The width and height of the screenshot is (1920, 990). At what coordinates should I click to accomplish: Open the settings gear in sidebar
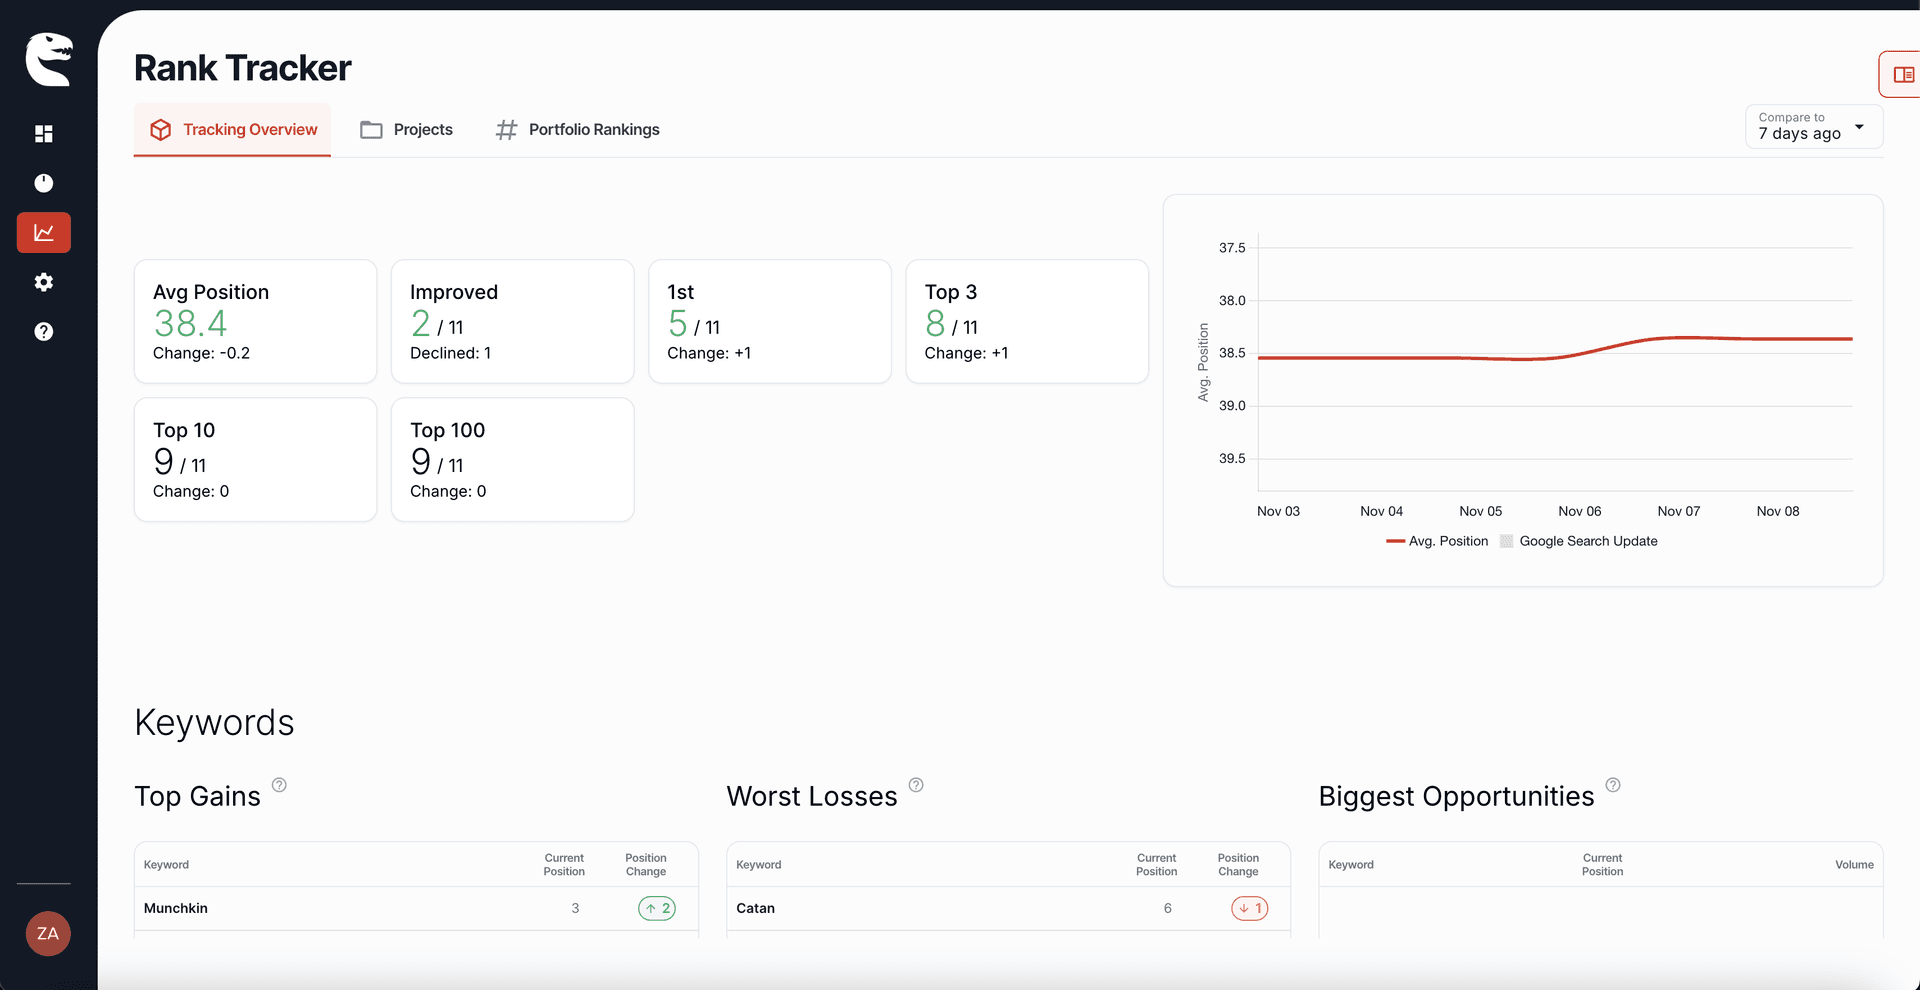(43, 282)
